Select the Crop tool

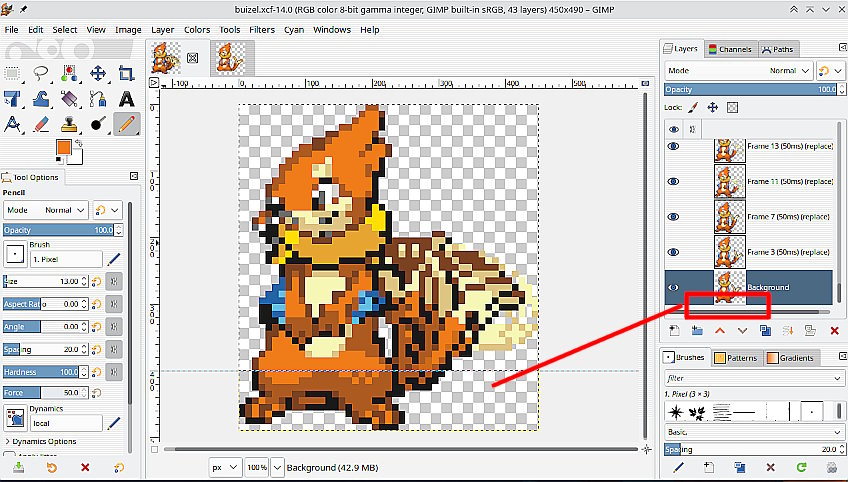pos(127,74)
